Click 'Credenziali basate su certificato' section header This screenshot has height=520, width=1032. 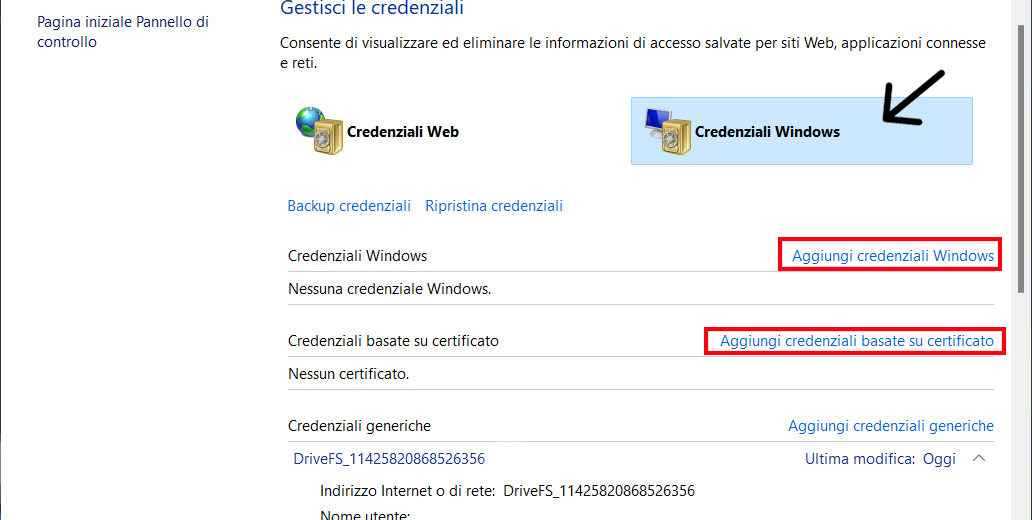click(394, 341)
